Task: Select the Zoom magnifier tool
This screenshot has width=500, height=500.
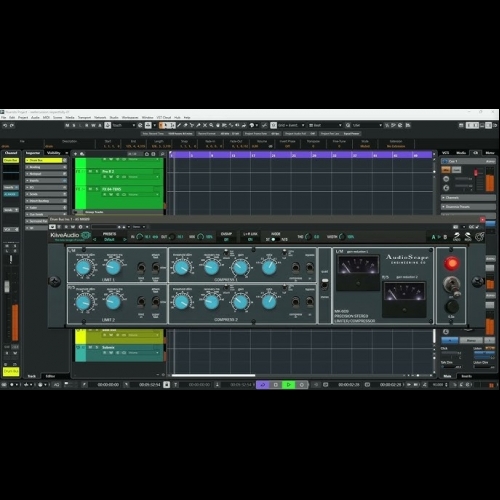Action: click(x=211, y=125)
